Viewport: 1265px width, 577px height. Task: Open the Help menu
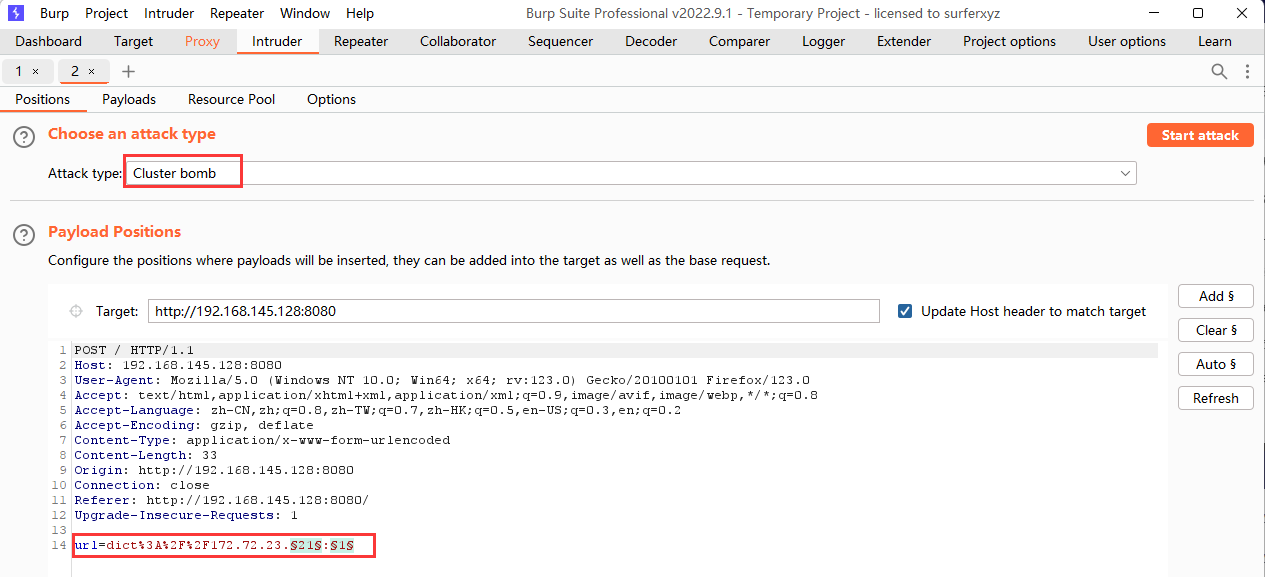click(x=360, y=13)
